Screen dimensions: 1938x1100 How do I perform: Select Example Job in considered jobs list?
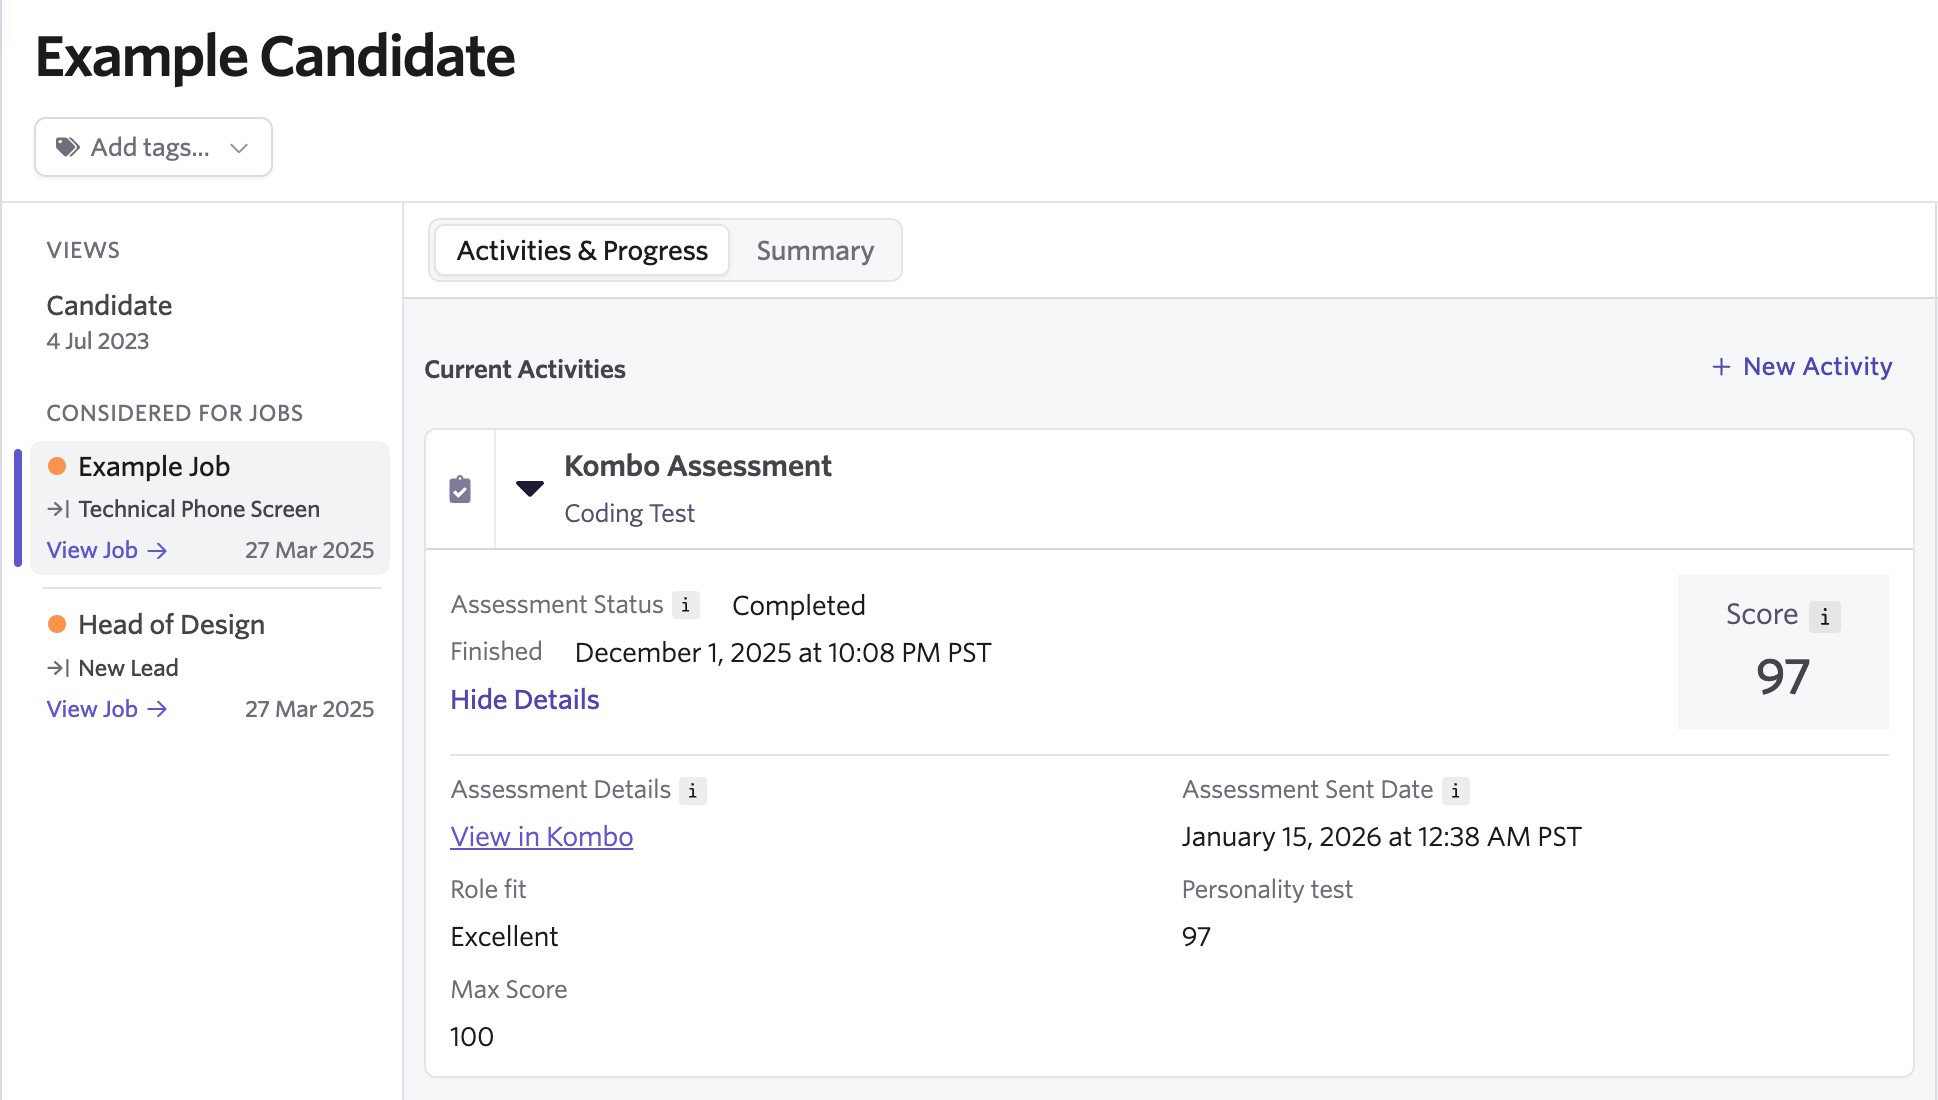[154, 466]
